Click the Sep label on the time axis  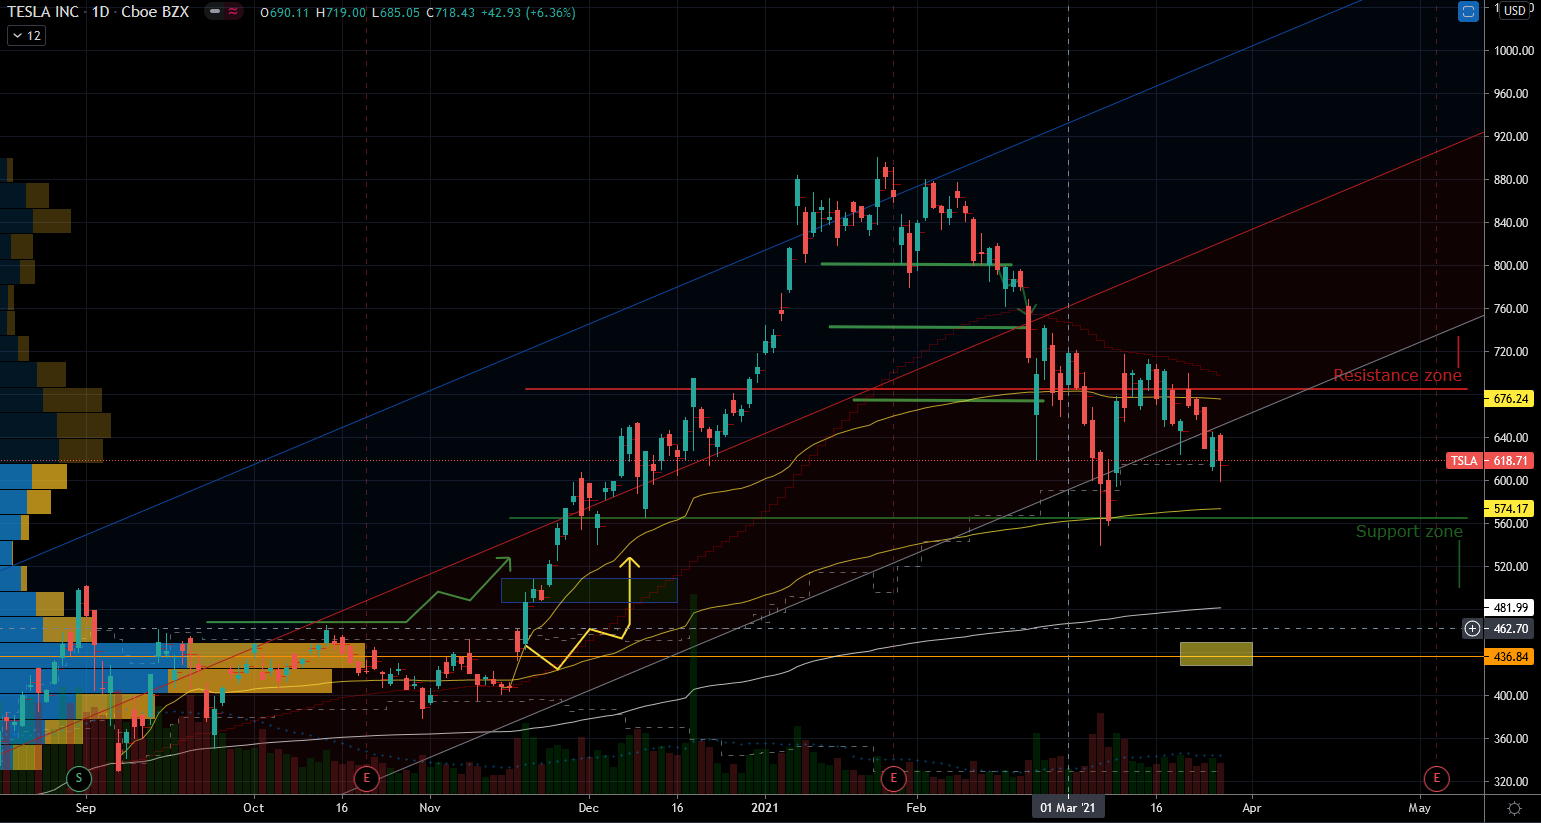click(86, 808)
